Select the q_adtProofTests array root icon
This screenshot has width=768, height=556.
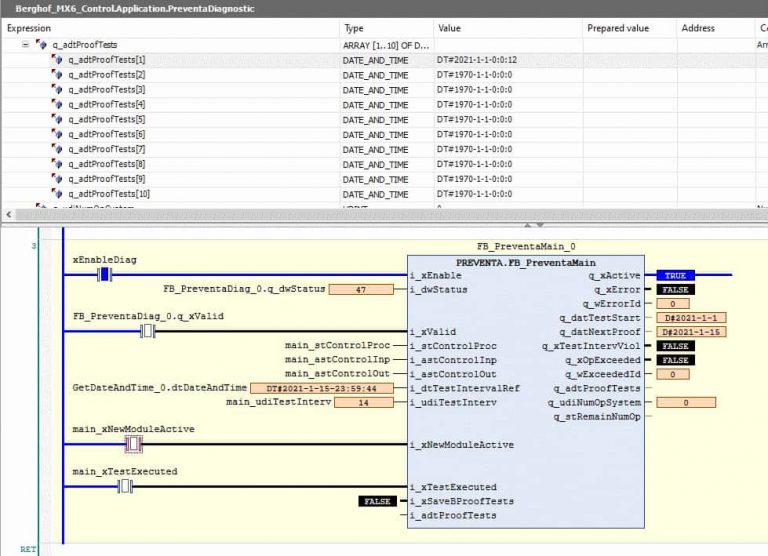tap(41, 45)
